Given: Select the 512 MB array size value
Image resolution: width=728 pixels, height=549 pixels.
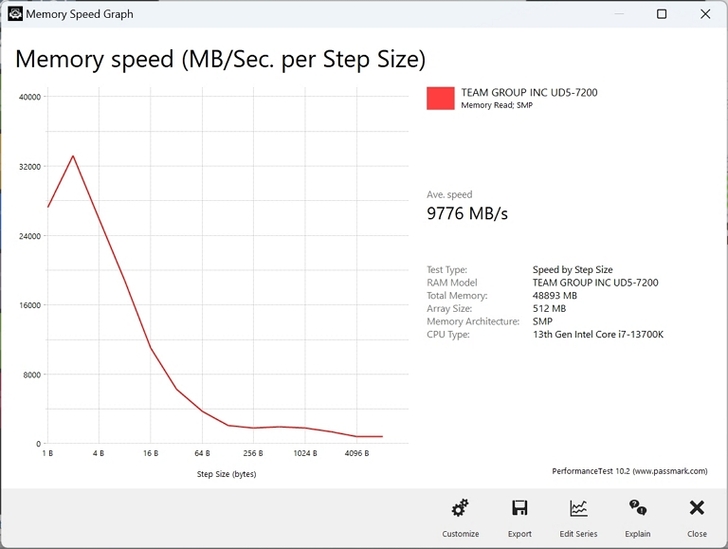Looking at the screenshot, I should [549, 309].
